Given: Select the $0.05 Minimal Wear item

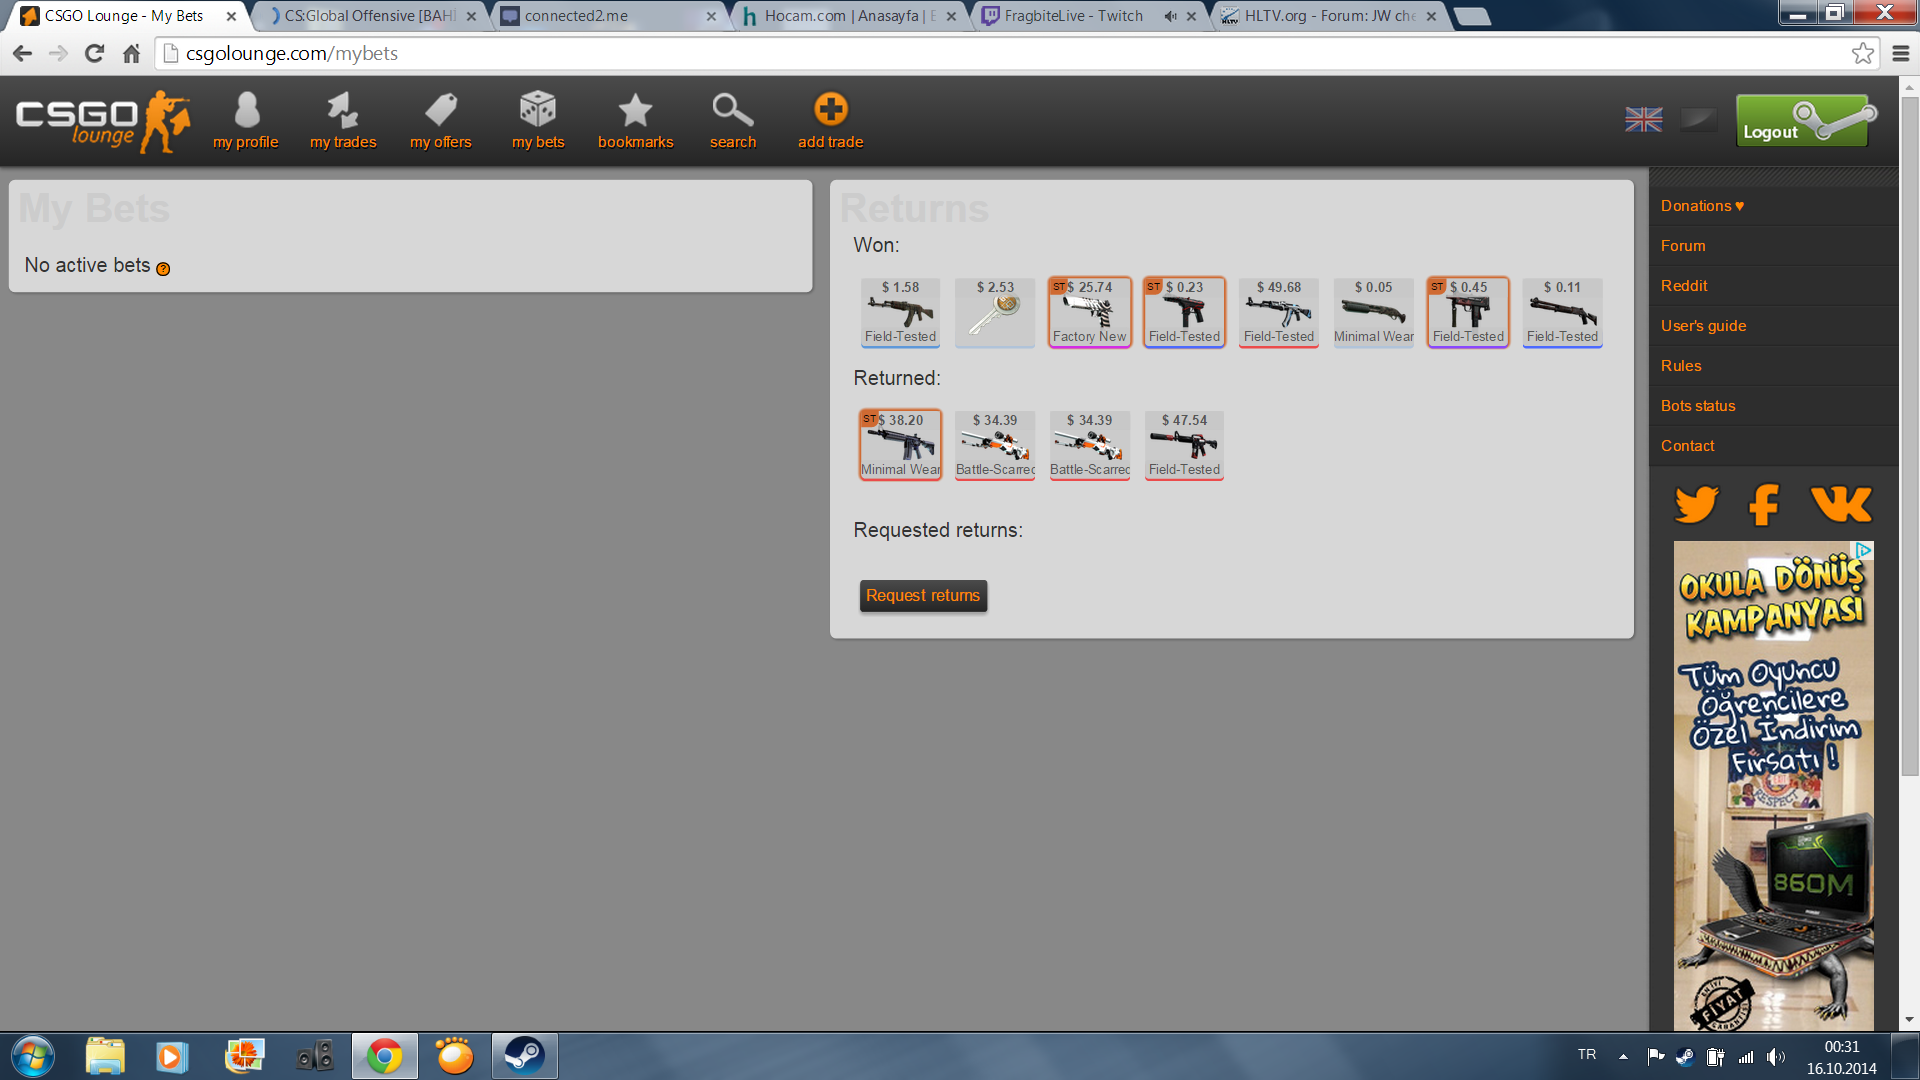Looking at the screenshot, I should 1374,312.
